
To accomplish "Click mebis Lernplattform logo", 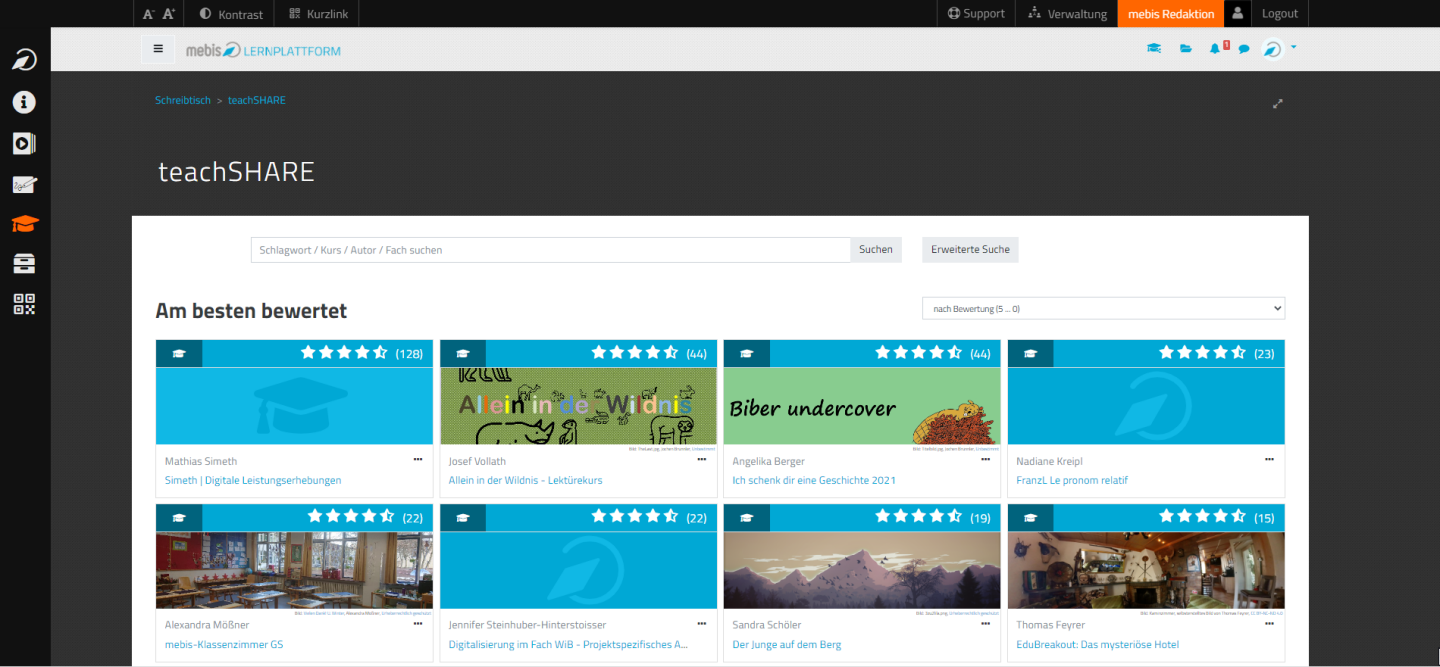I will pyautogui.click(x=263, y=50).
